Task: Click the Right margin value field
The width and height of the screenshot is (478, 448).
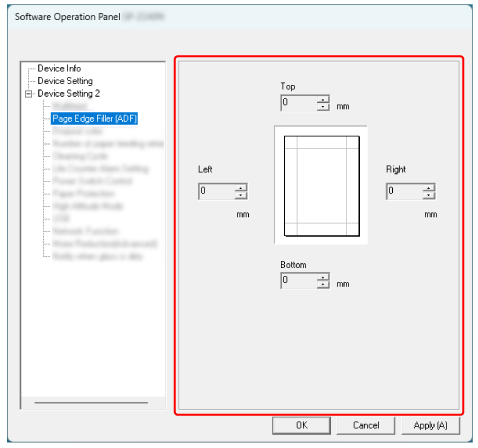Action: (x=405, y=191)
